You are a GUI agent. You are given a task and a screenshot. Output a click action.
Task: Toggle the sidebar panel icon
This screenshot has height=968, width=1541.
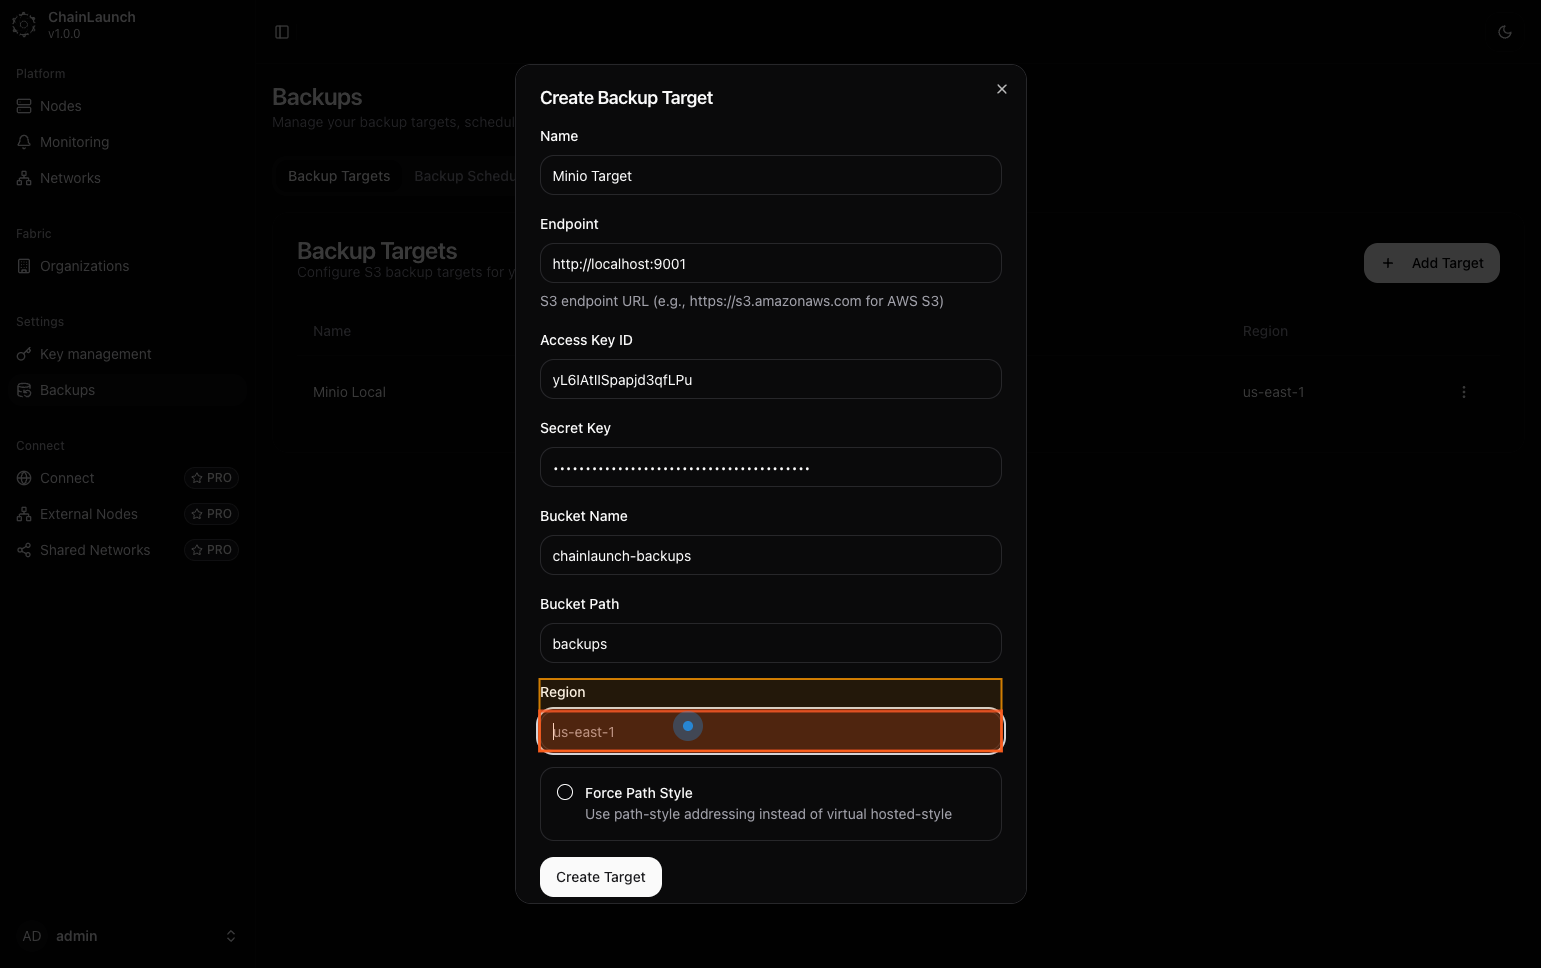point(282,32)
